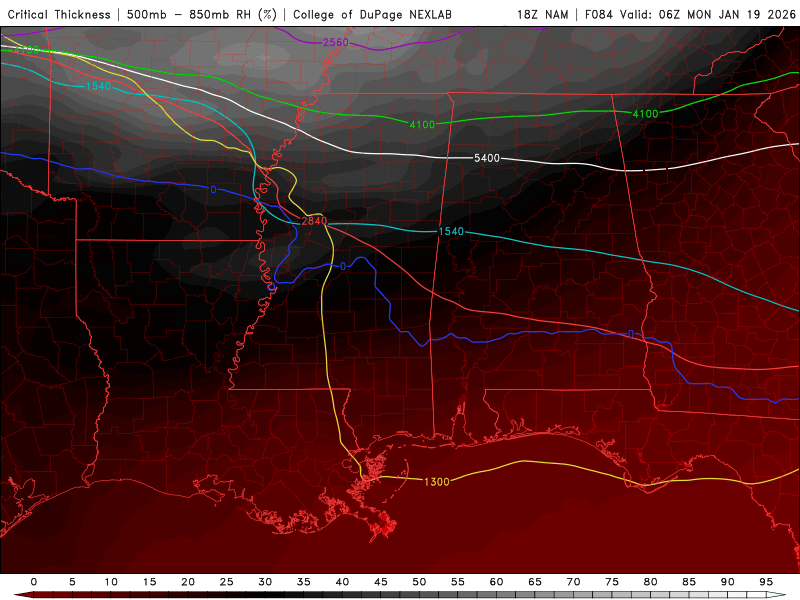Viewport: 800px width, 600px height.
Task: Click the "Critical Thickness" title text
Action: coord(59,15)
